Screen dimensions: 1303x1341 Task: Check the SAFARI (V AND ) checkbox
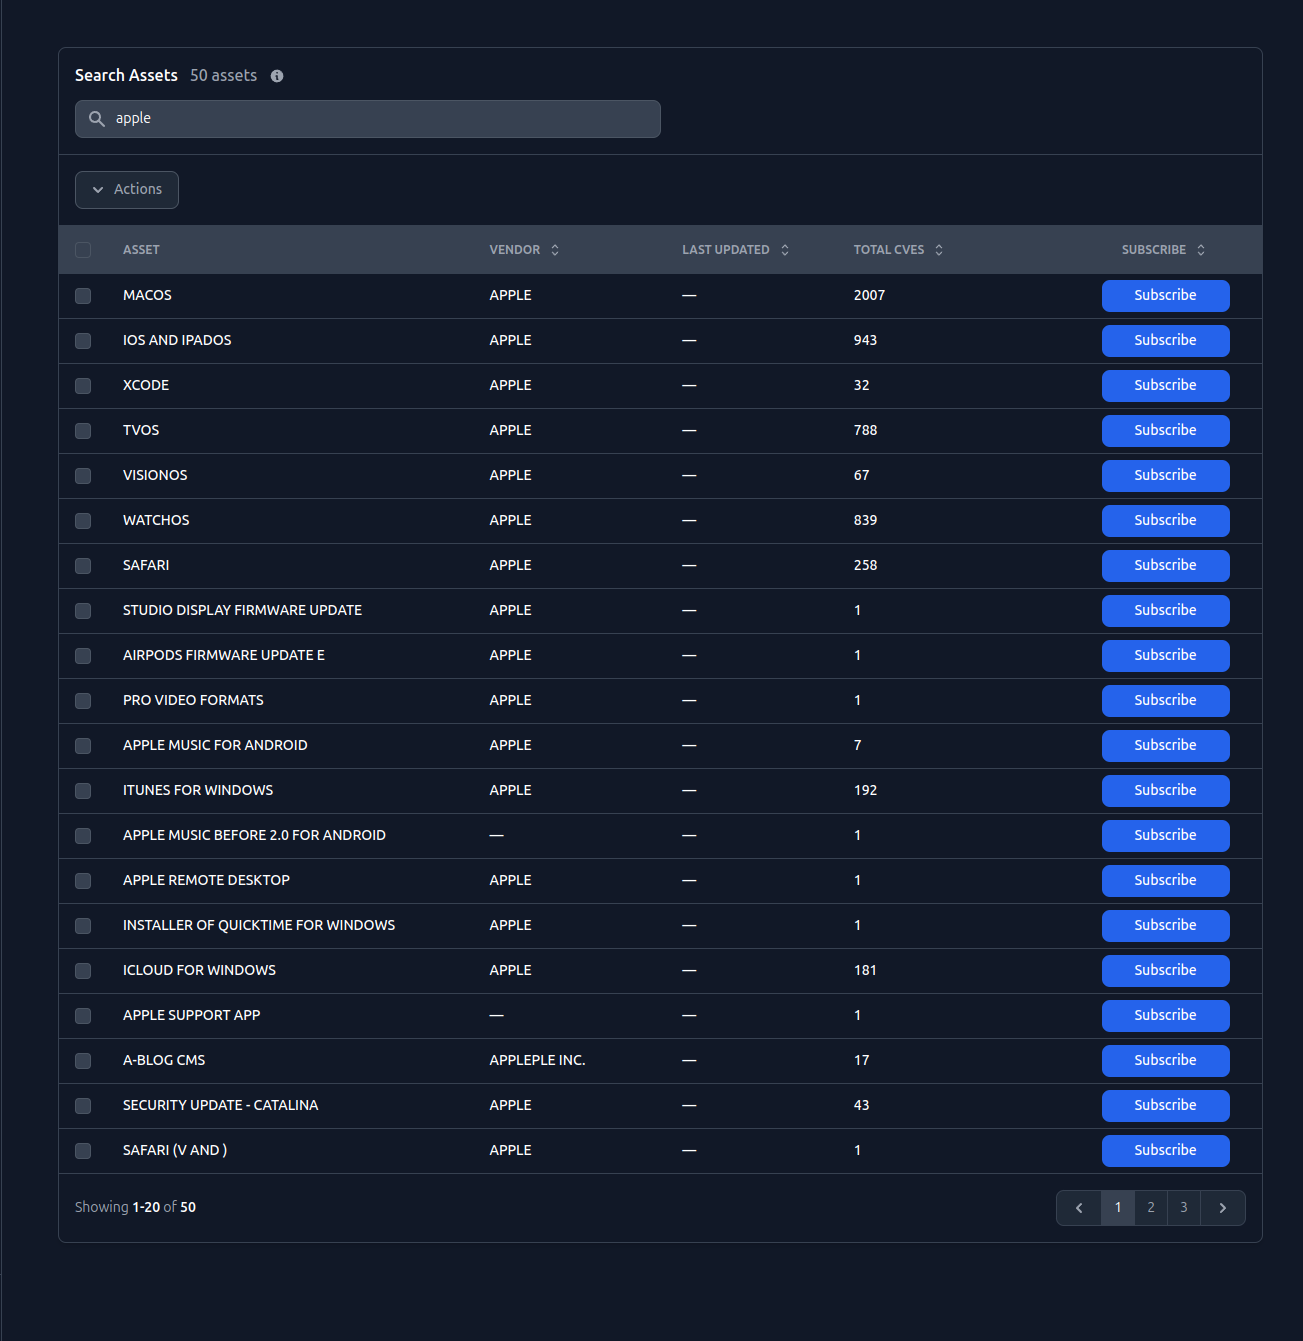83,1151
